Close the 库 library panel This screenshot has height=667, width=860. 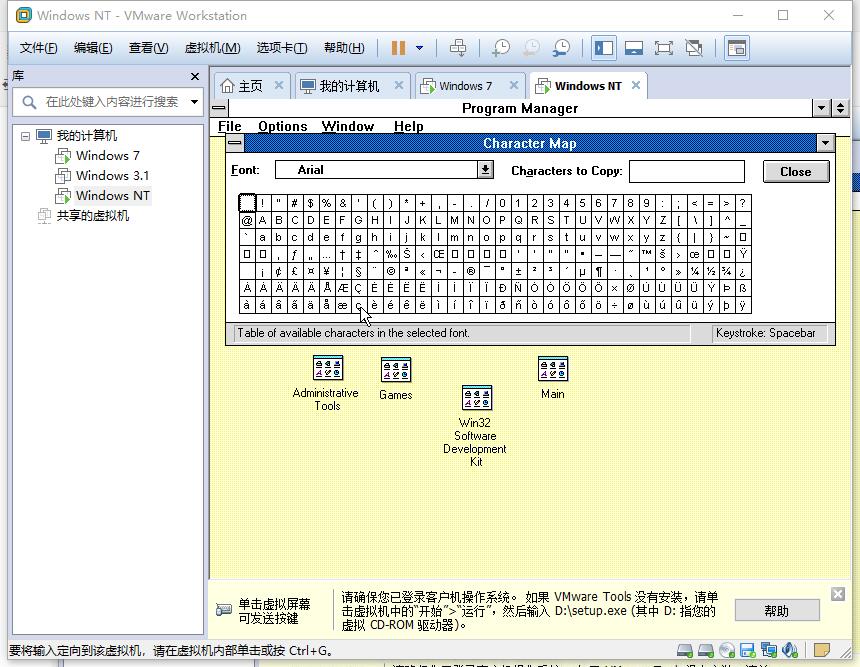195,76
